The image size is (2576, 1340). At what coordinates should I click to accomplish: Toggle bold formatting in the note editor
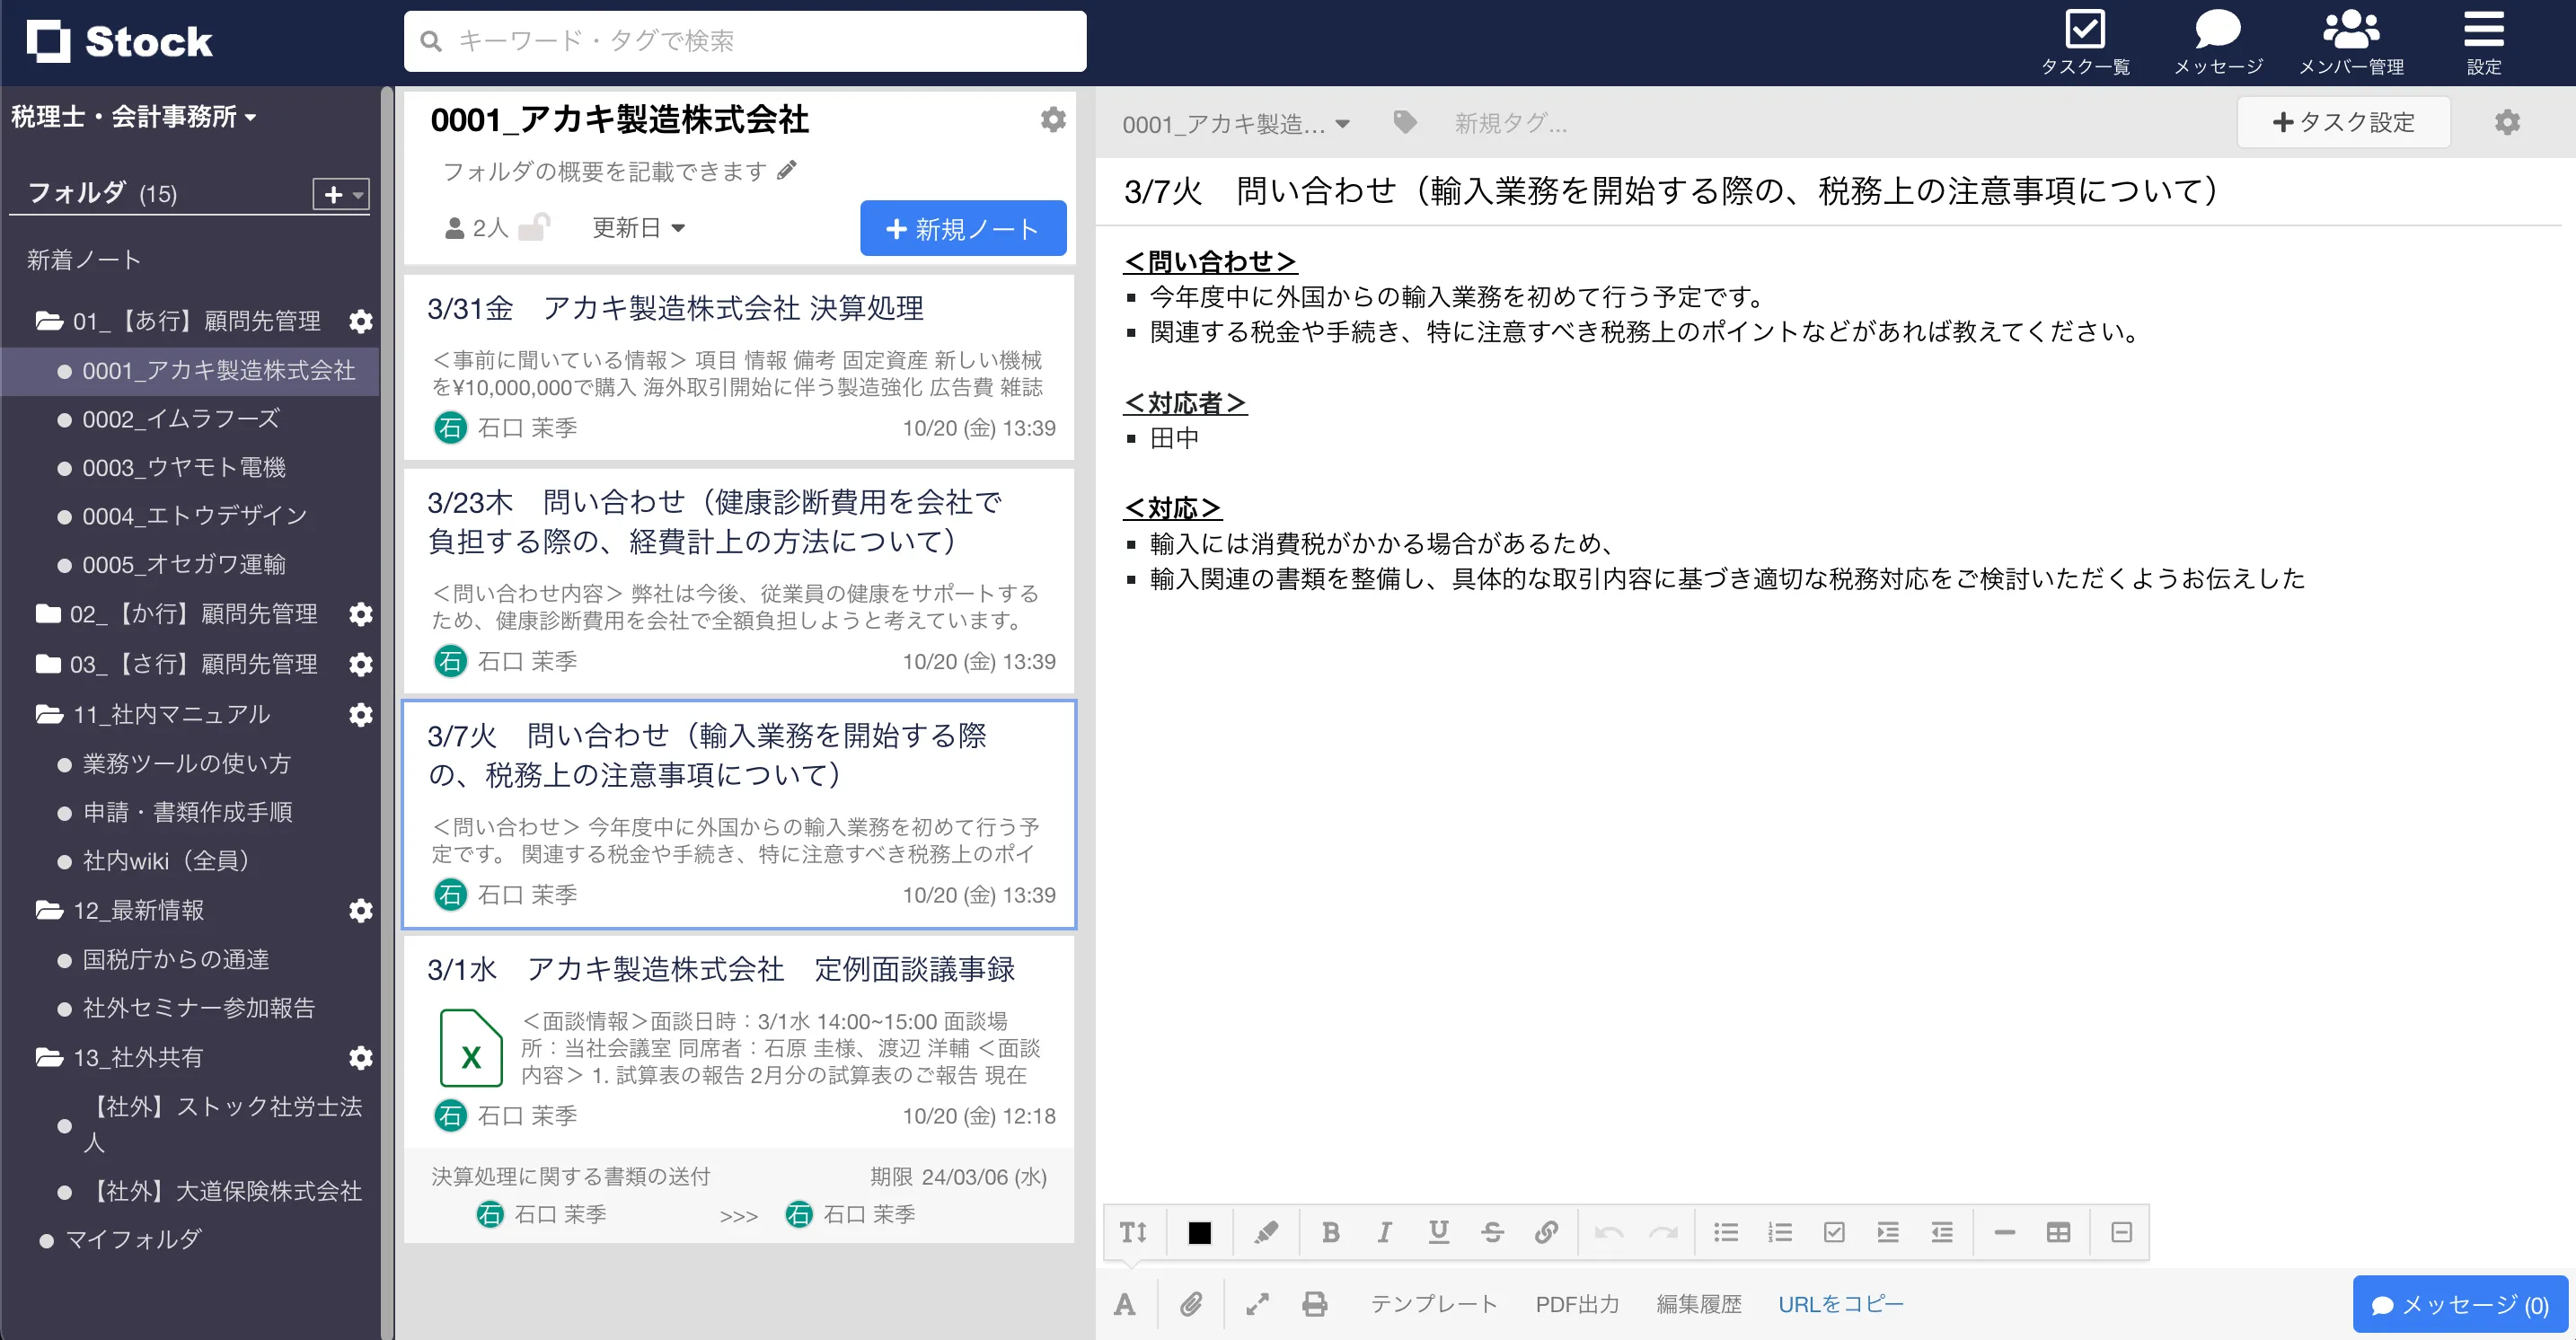[x=1331, y=1232]
